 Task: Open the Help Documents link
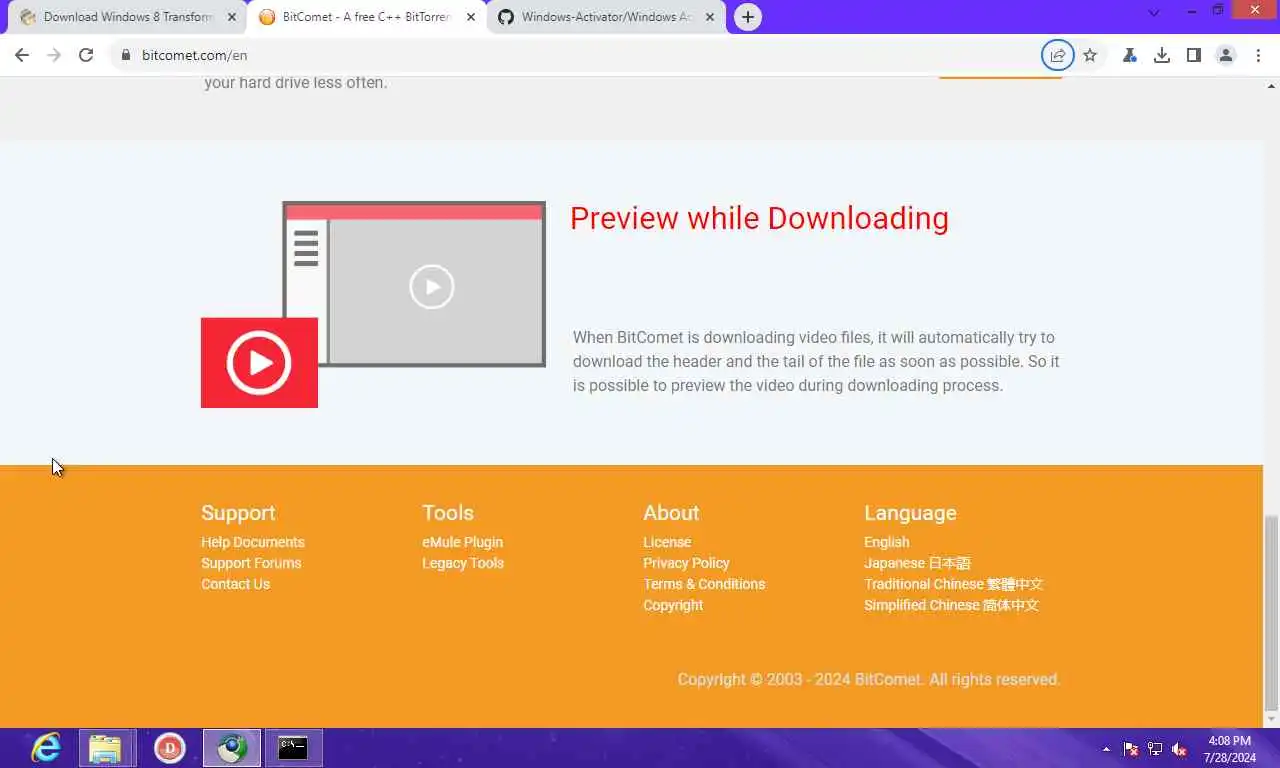tap(252, 542)
